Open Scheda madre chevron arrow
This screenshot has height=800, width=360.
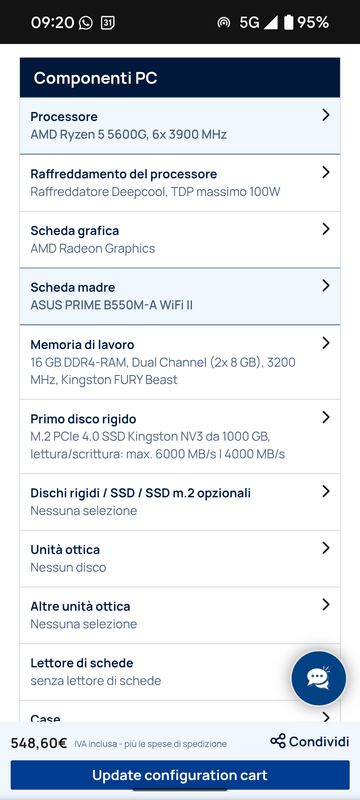(x=326, y=286)
